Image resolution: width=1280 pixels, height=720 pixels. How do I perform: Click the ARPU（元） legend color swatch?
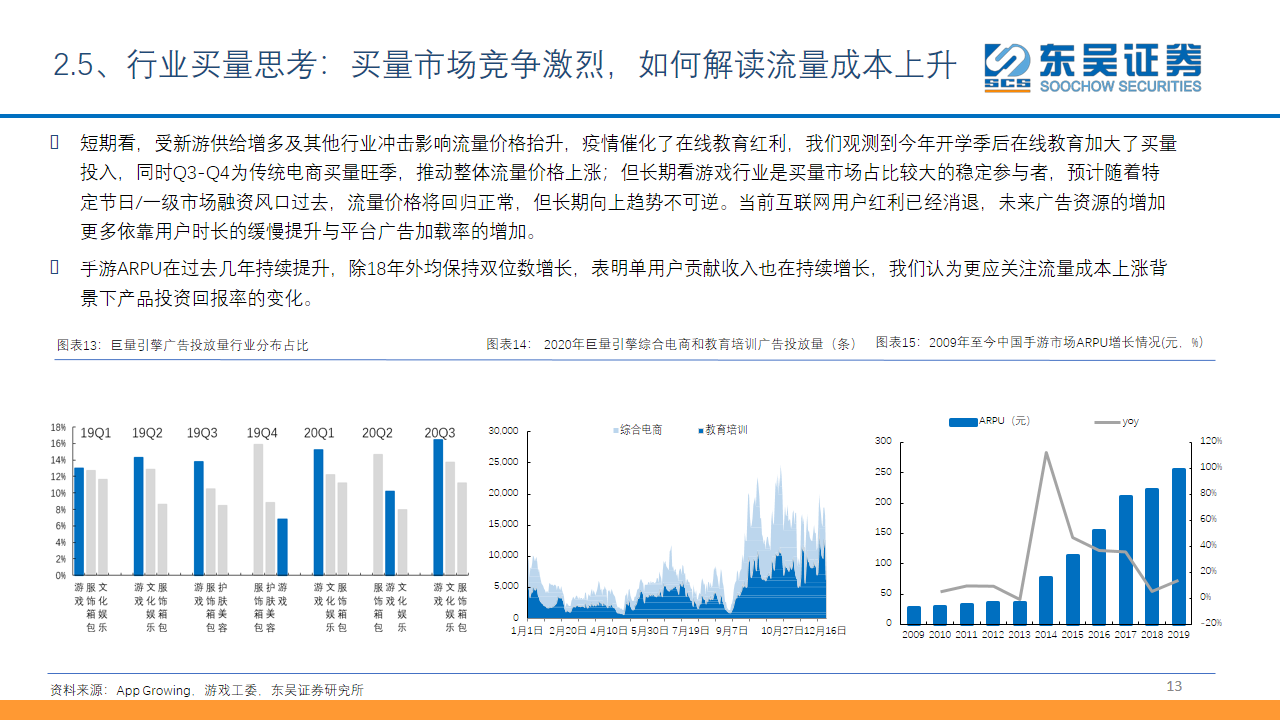pos(962,422)
